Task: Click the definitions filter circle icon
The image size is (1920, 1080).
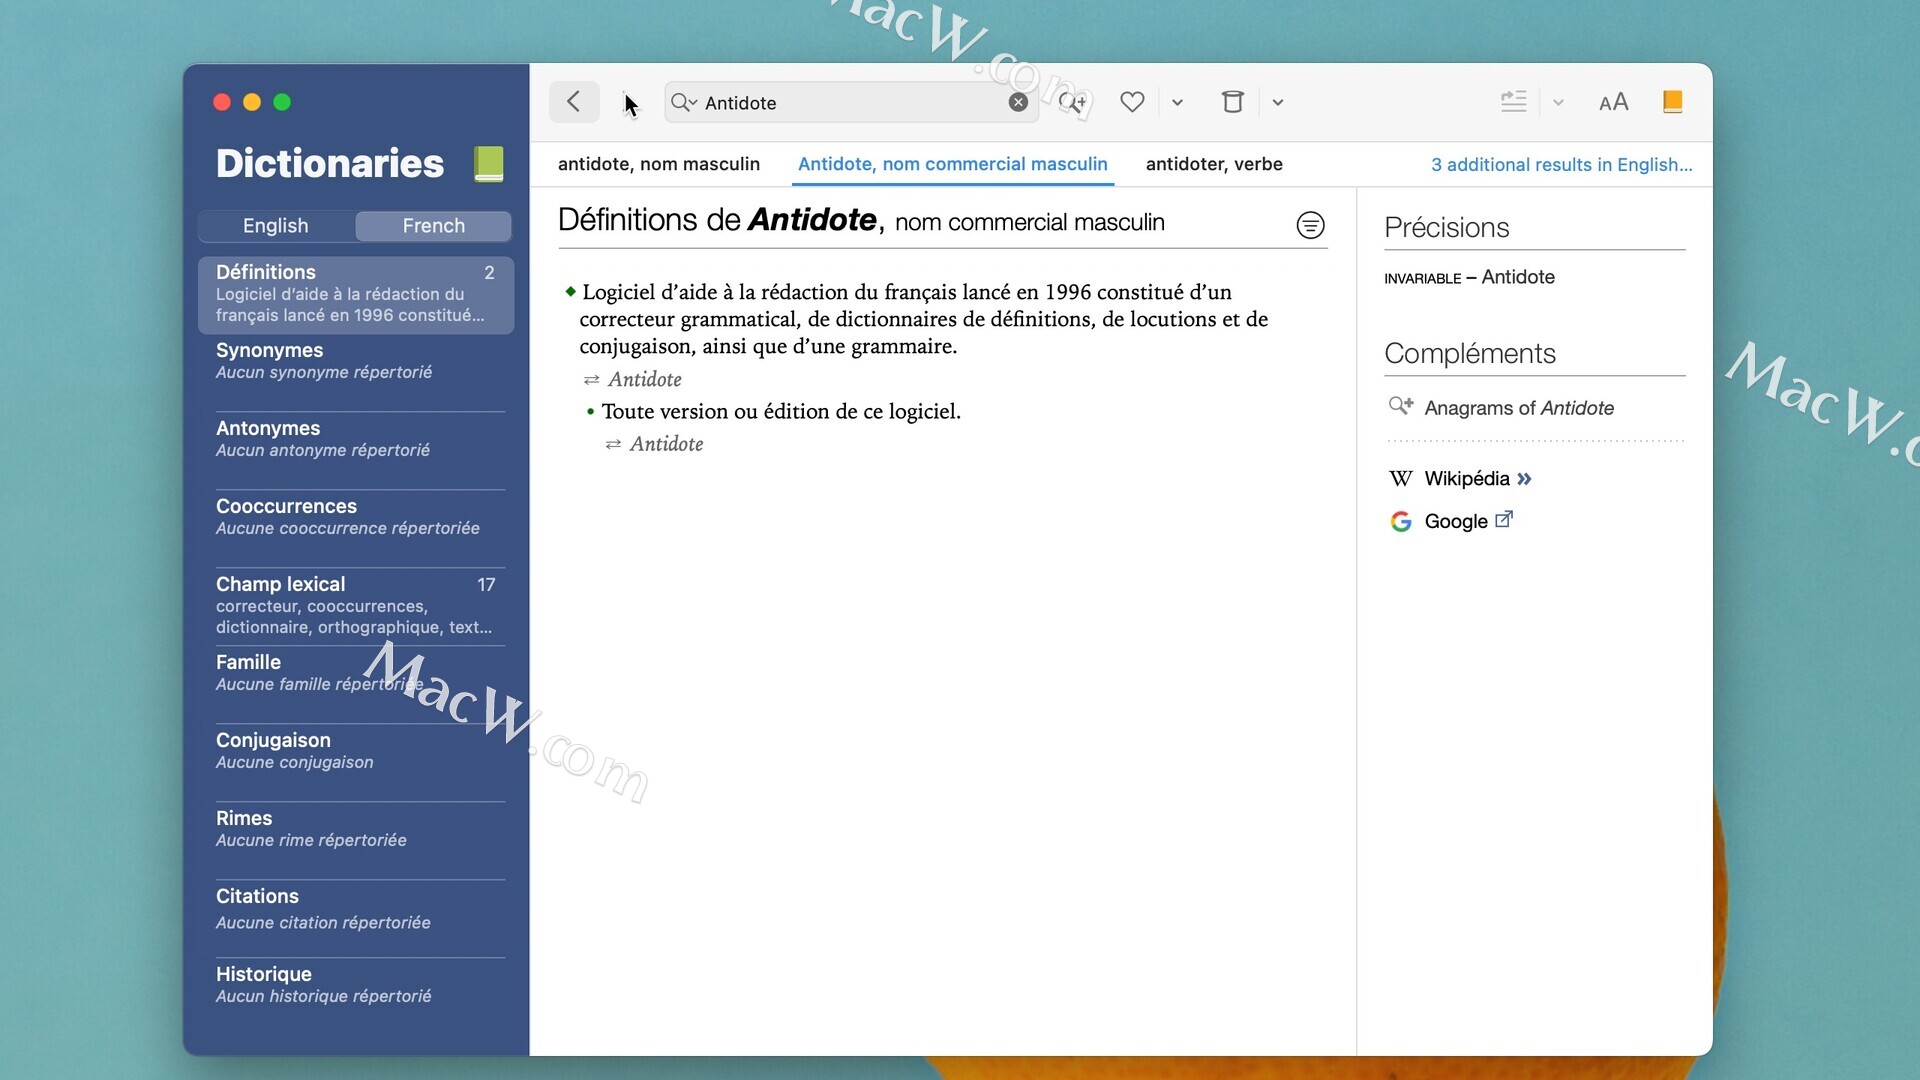Action: [1310, 225]
